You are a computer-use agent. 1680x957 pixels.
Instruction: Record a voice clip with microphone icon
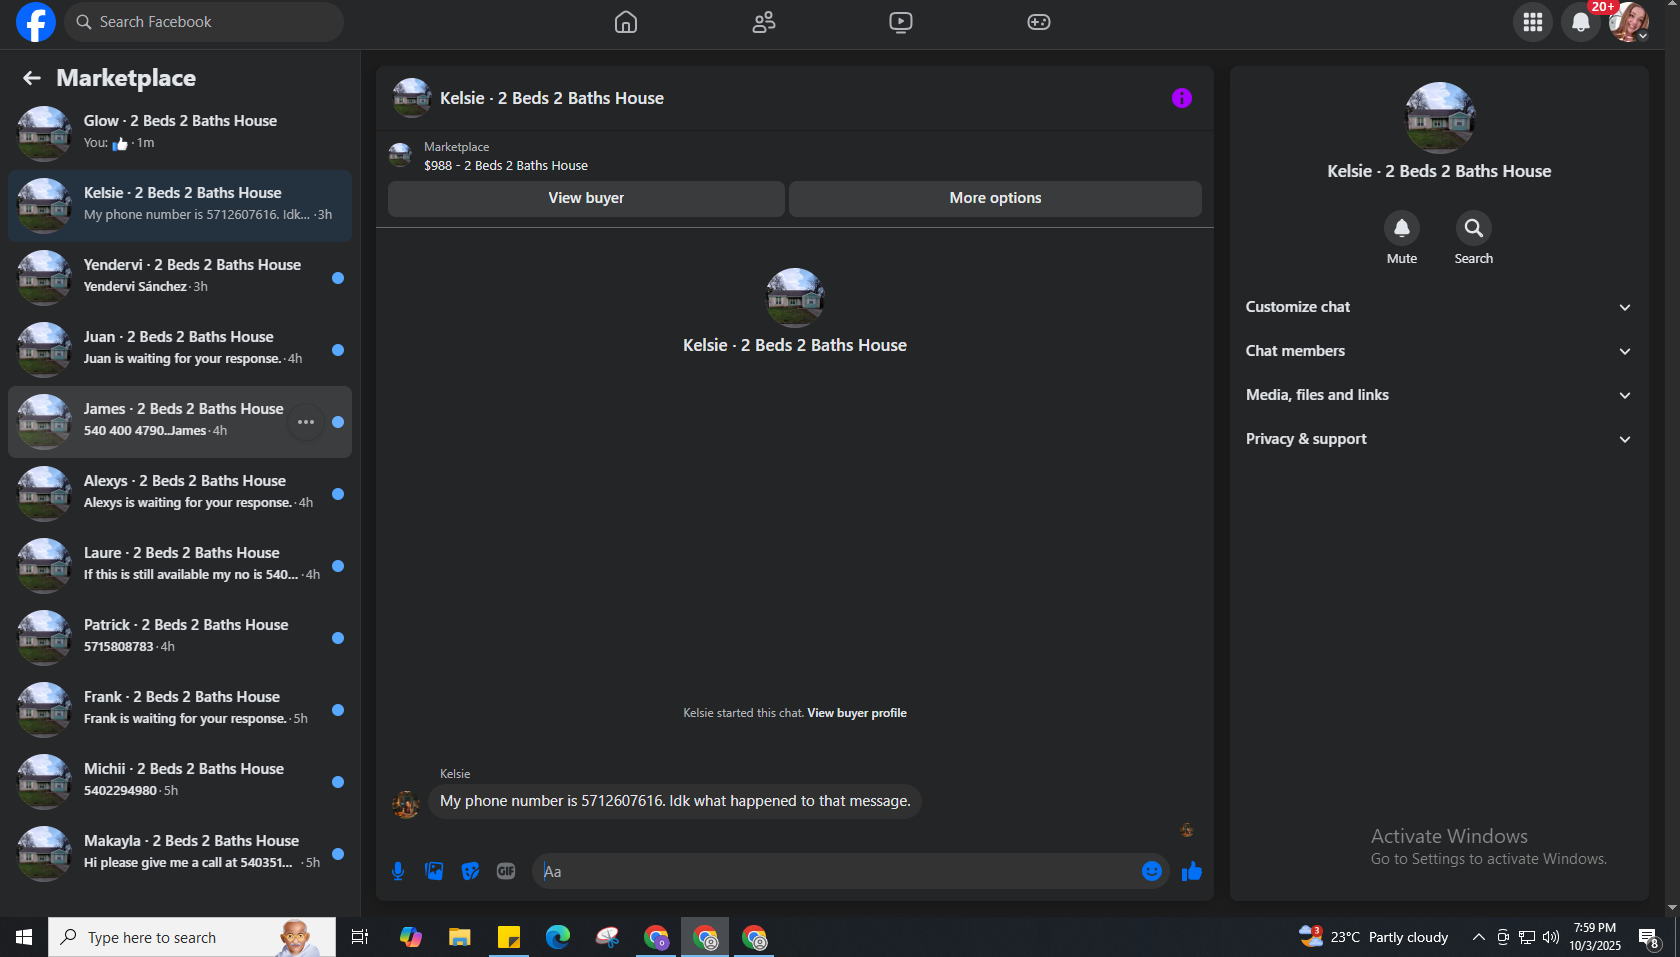pos(398,871)
